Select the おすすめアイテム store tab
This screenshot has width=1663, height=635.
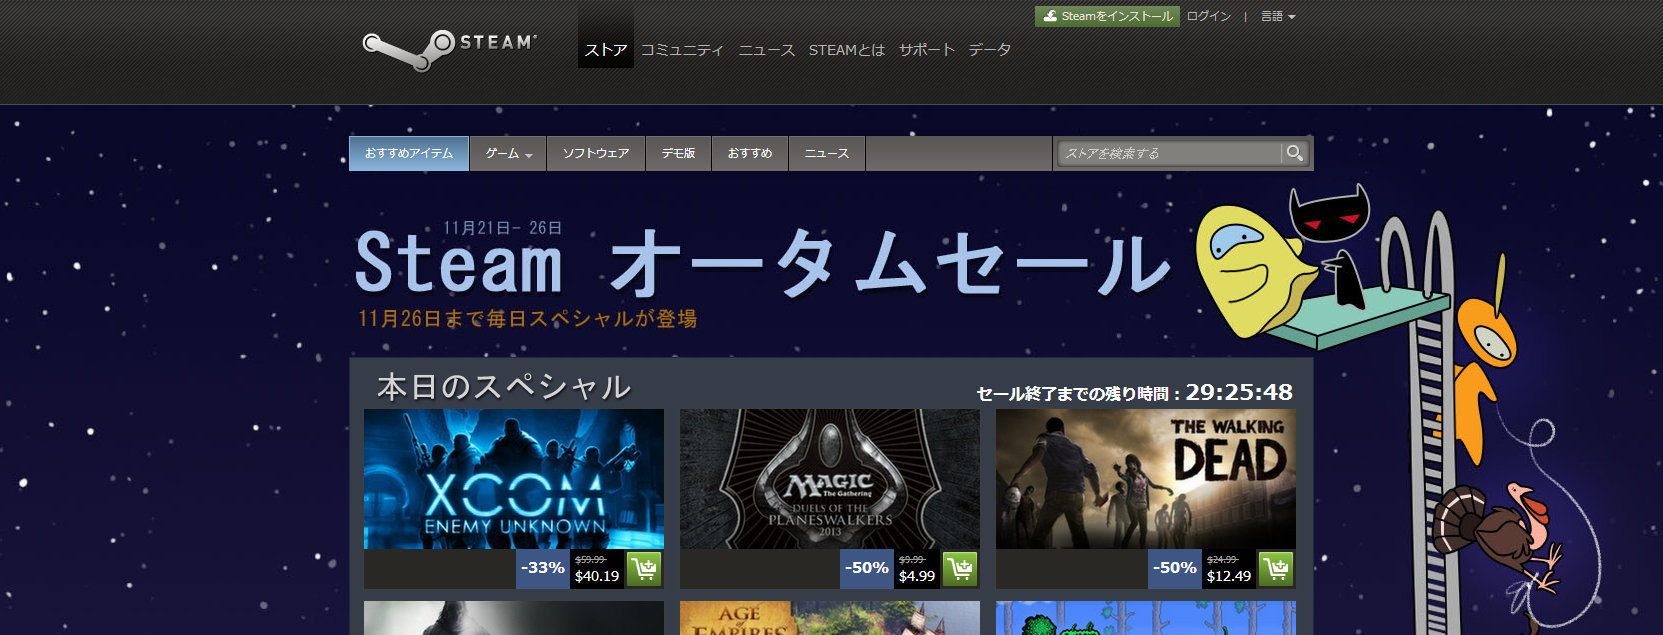point(408,153)
